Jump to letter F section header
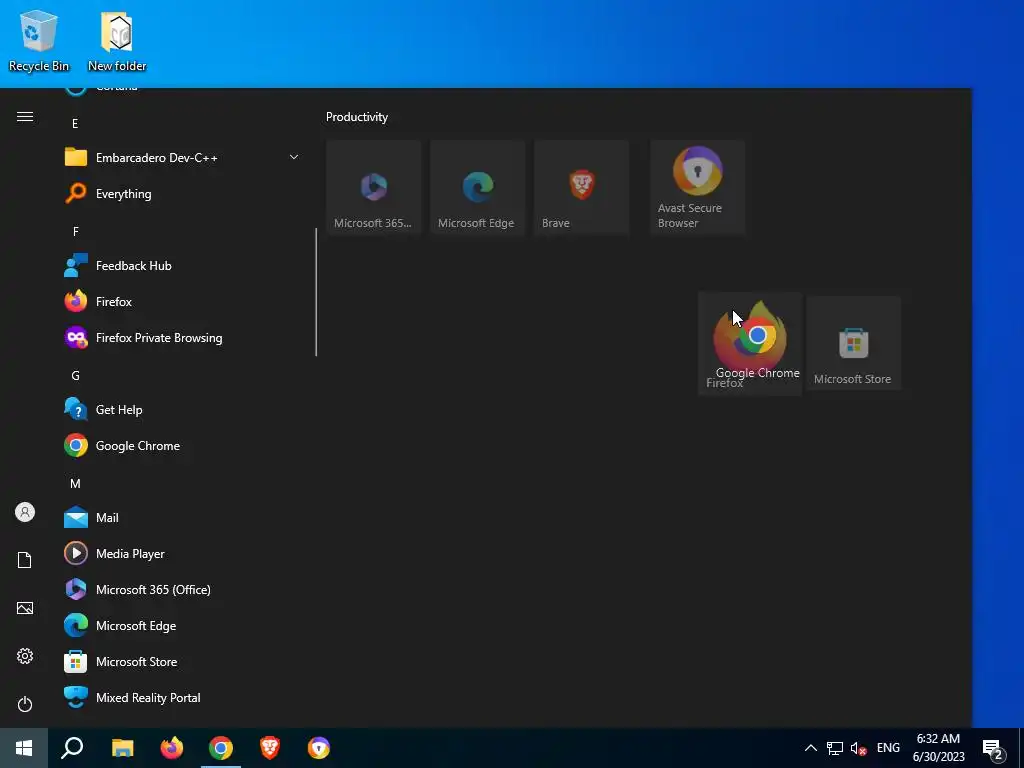1024x768 pixels. click(x=75, y=231)
